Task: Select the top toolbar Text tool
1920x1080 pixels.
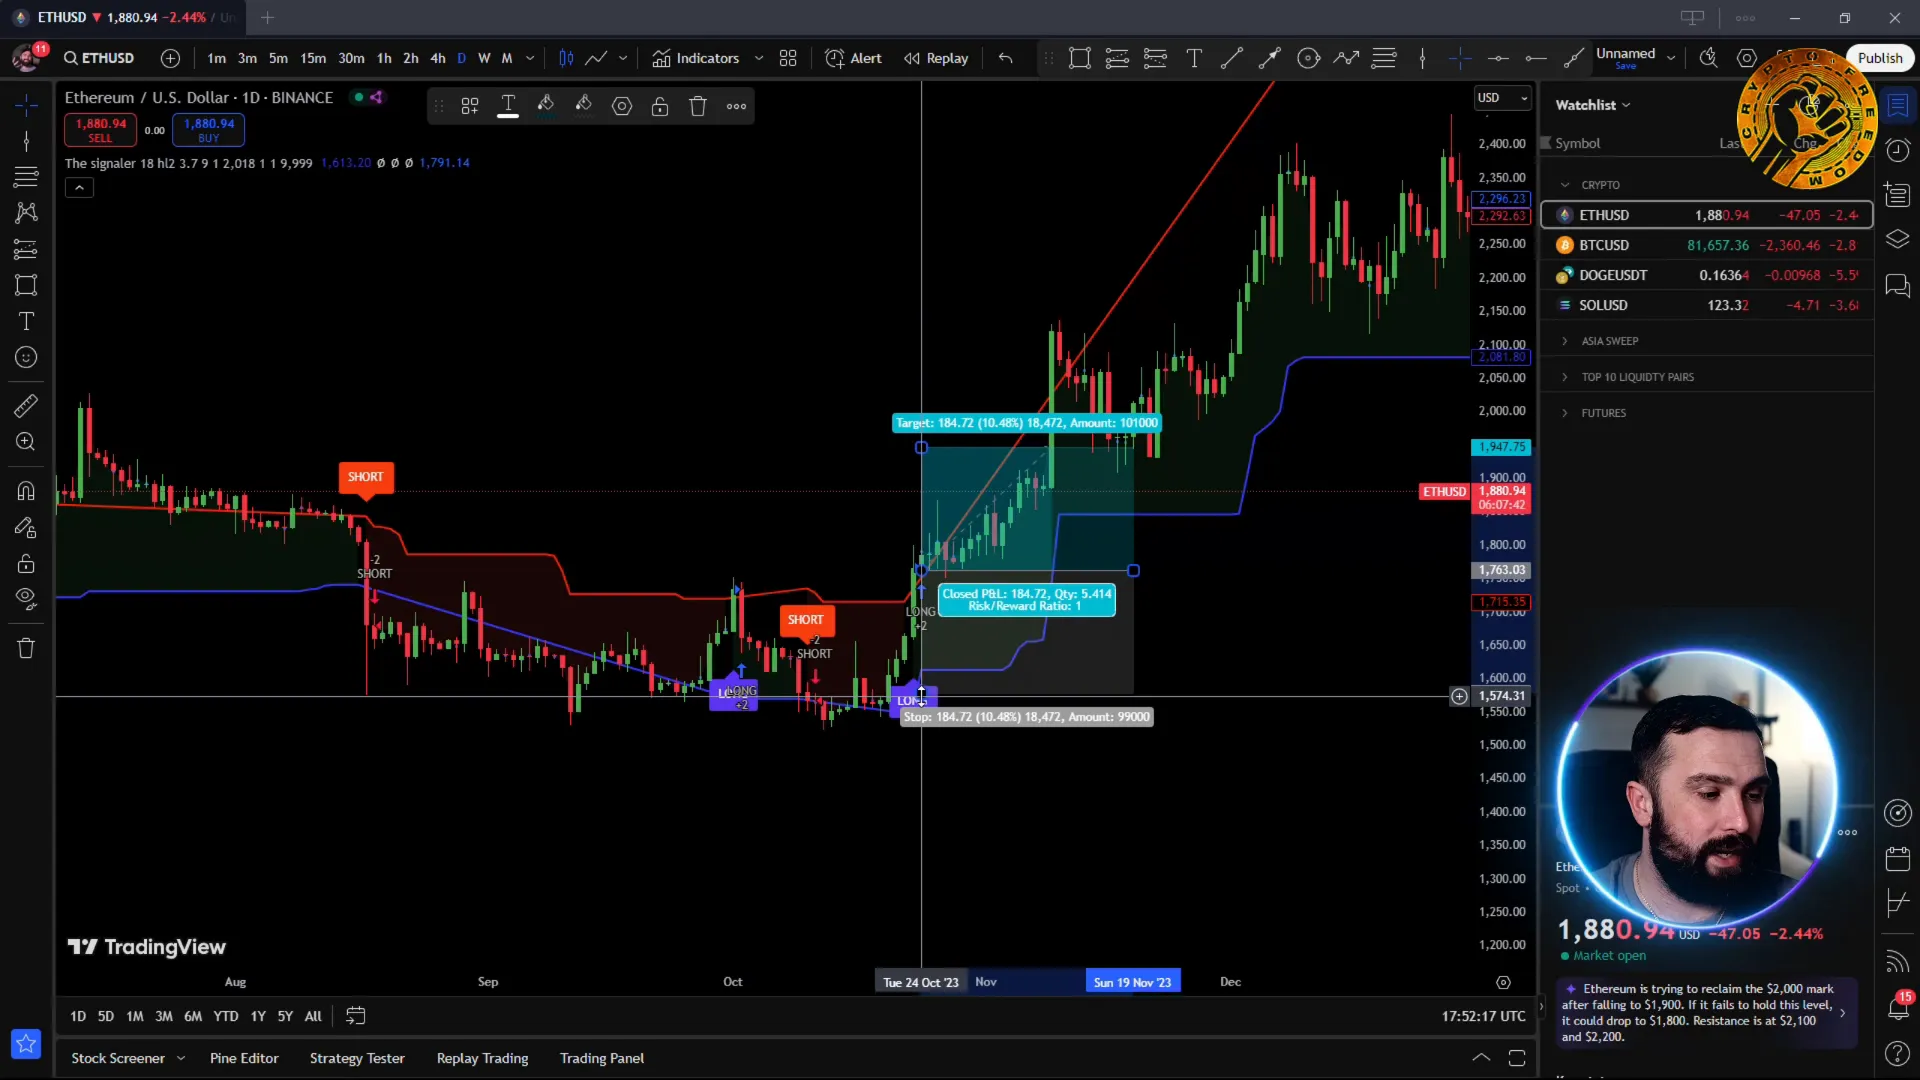Action: tap(1194, 58)
